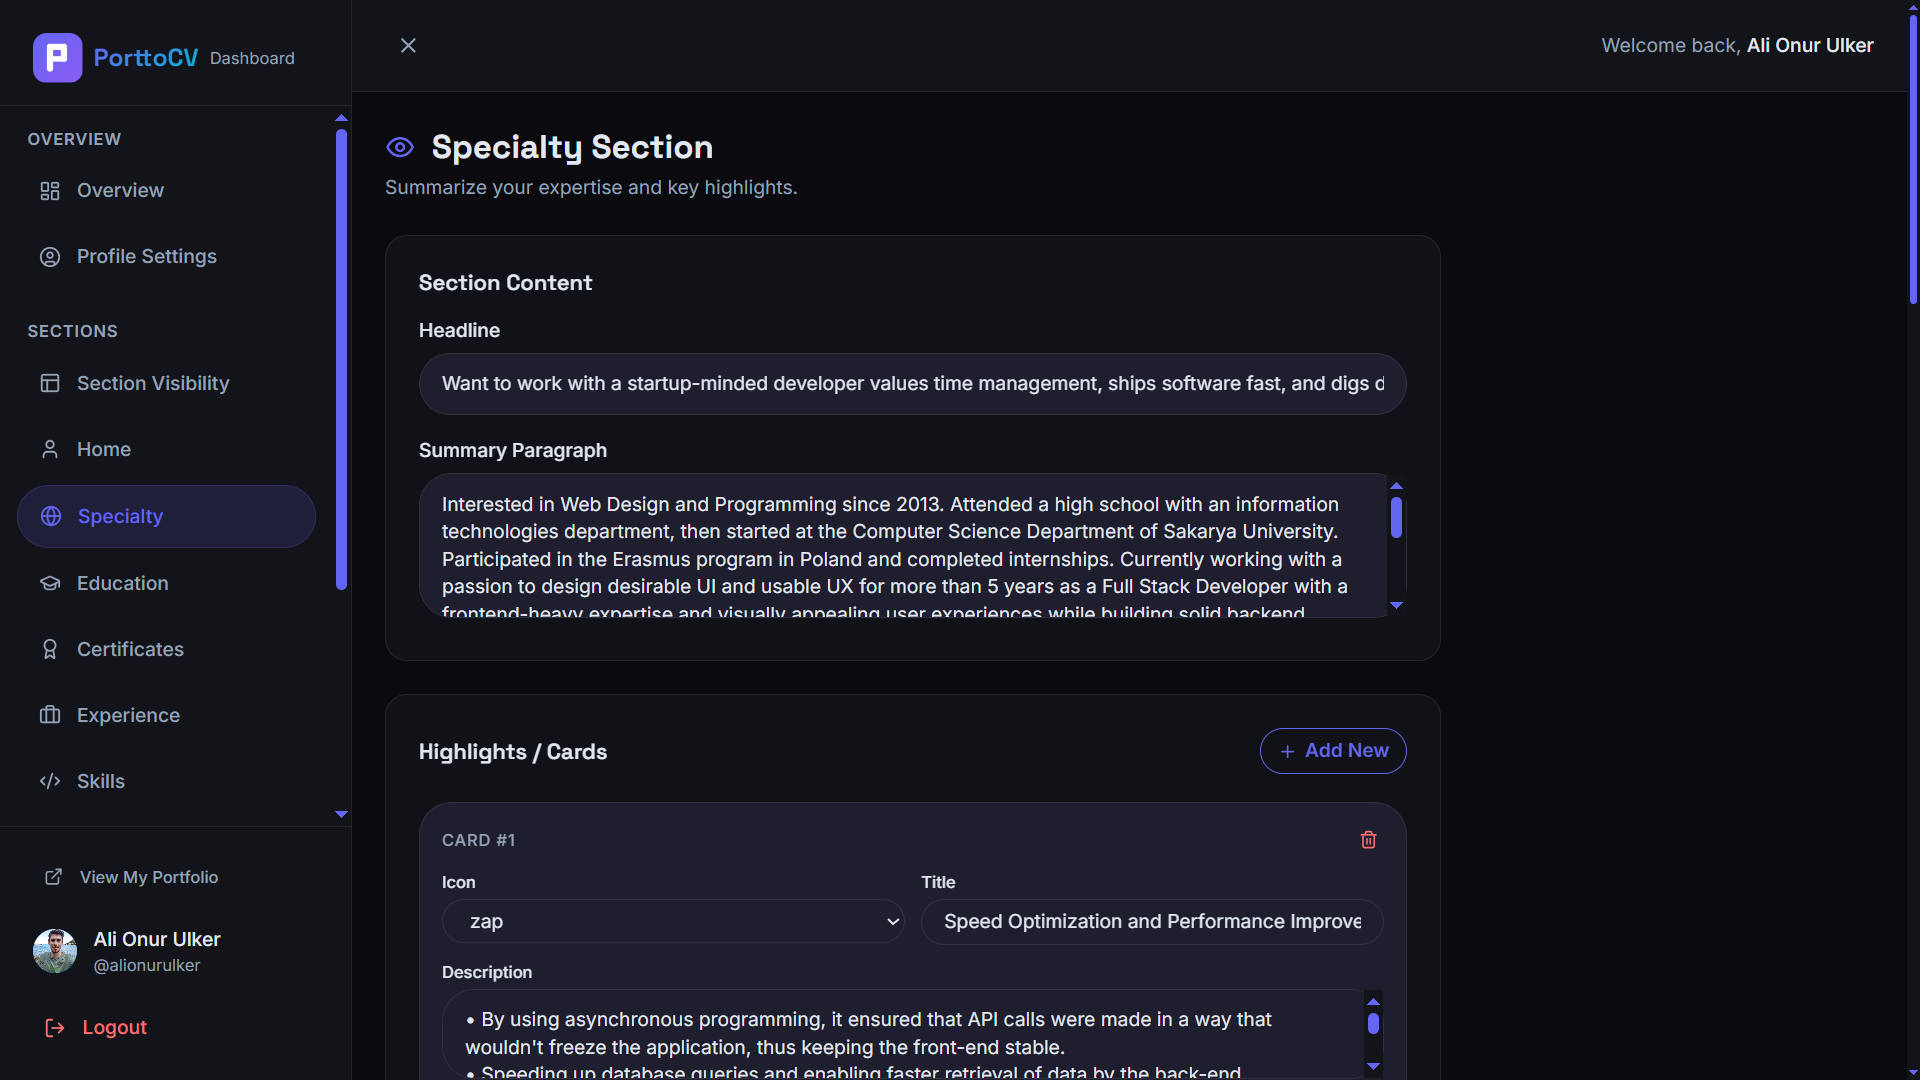
Task: Click the Section Content heading
Action: [x=505, y=283]
